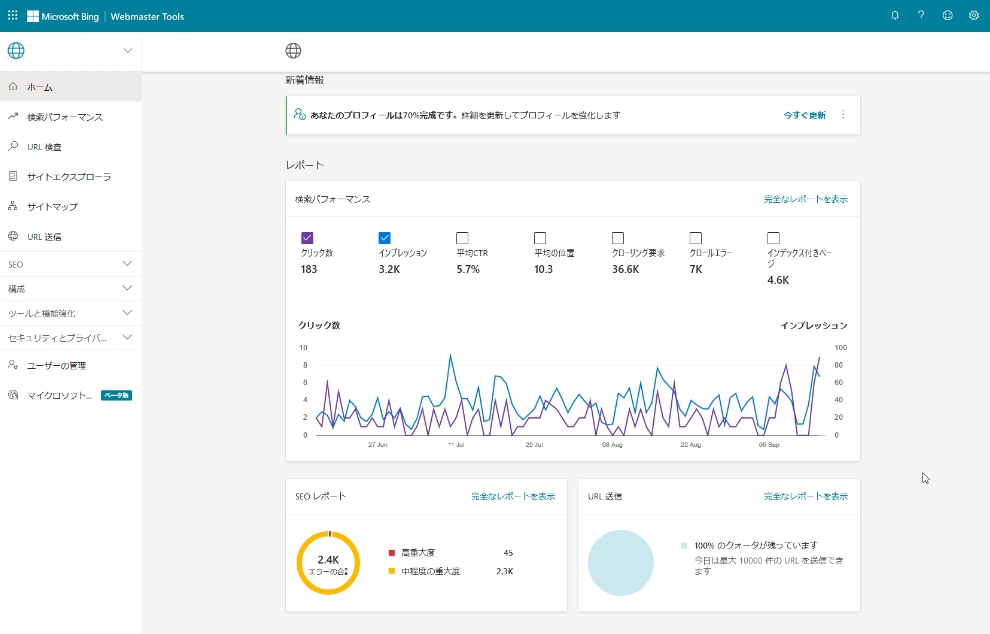Viewport: 990px width, 634px height.
Task: Open the three-dot menu on profile notice
Action: (x=843, y=114)
